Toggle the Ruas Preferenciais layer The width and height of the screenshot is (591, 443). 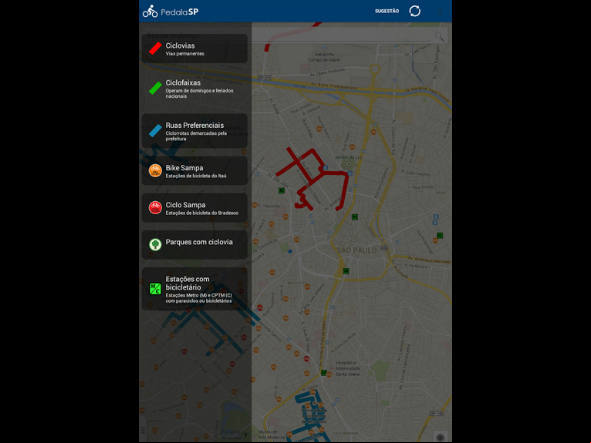(195, 131)
